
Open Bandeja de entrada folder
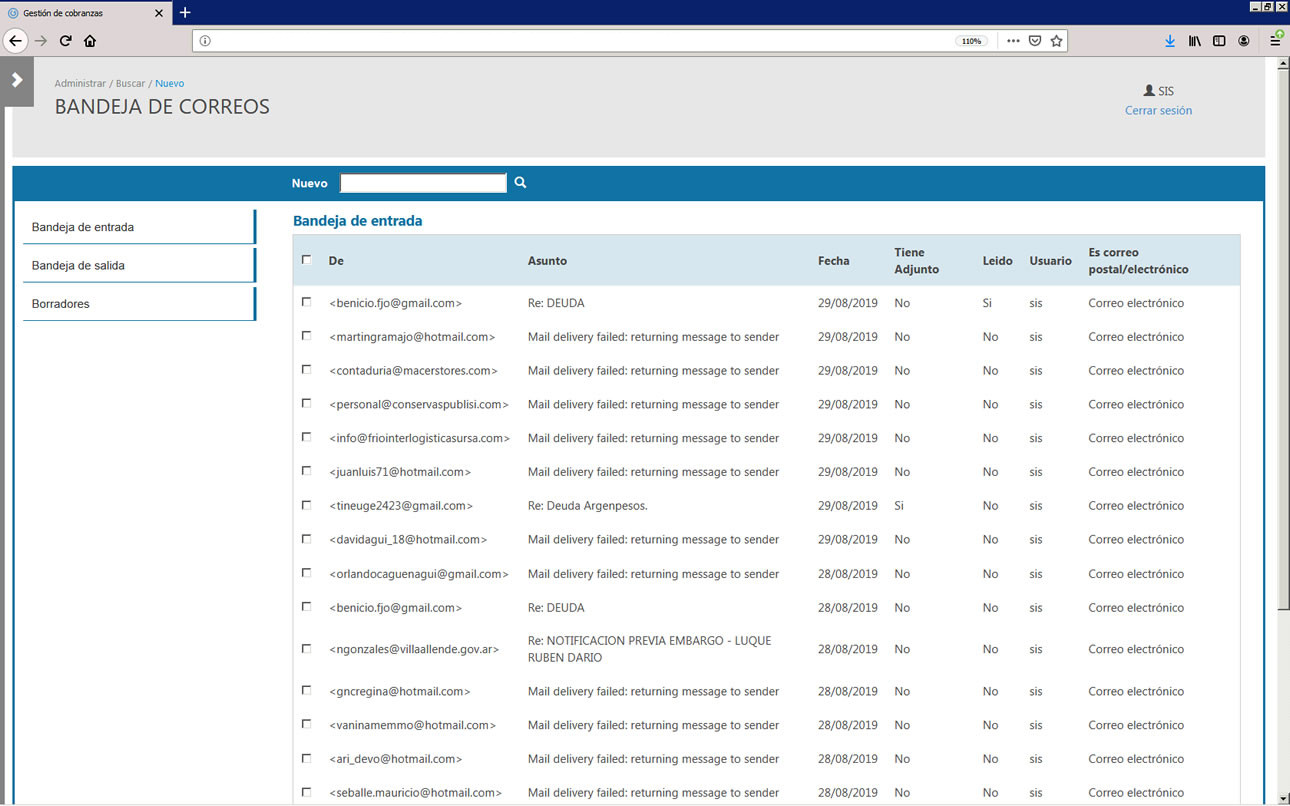[x=139, y=227]
